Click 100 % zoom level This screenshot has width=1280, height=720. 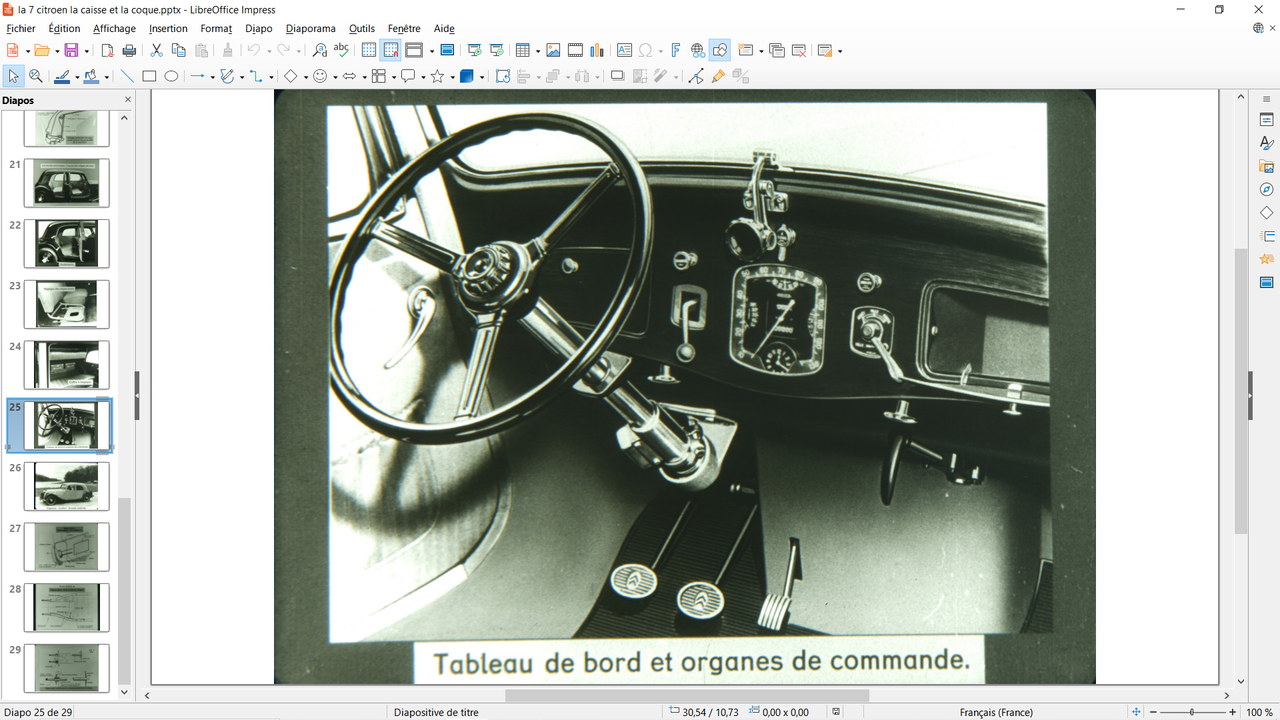click(x=1259, y=712)
